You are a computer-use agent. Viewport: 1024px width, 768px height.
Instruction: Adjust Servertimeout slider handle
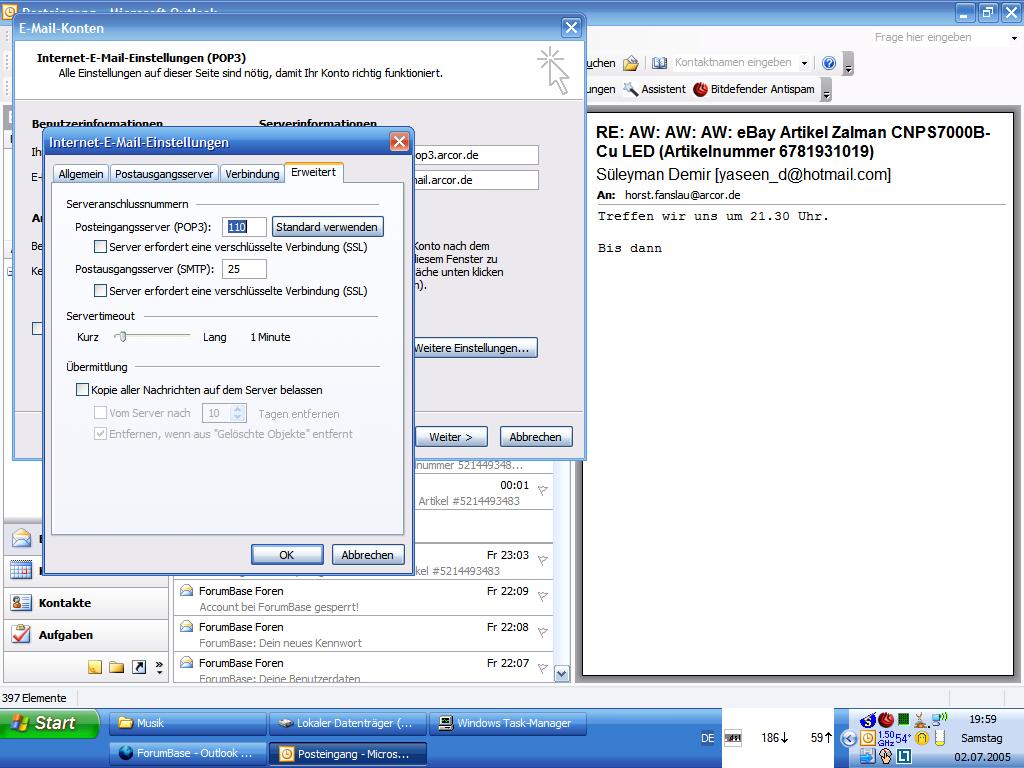tap(121, 337)
